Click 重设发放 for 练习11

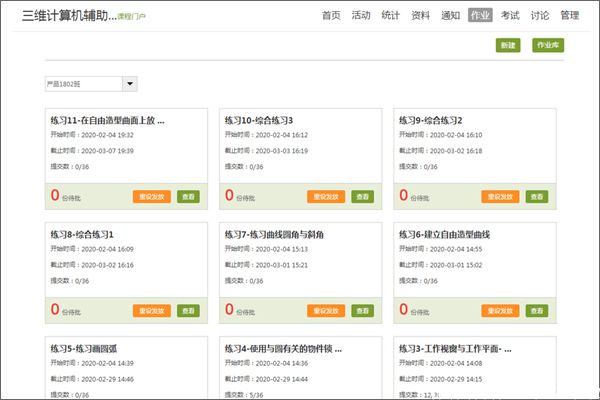150,197
